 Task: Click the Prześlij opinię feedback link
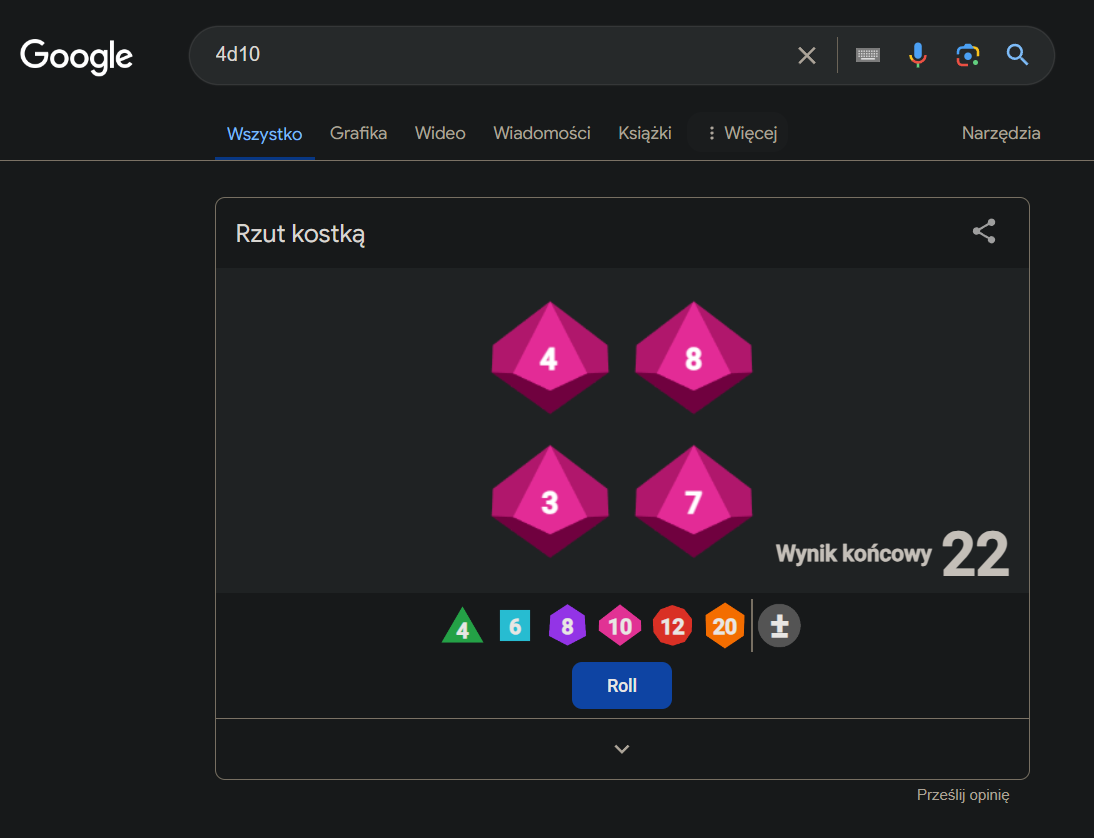963,795
